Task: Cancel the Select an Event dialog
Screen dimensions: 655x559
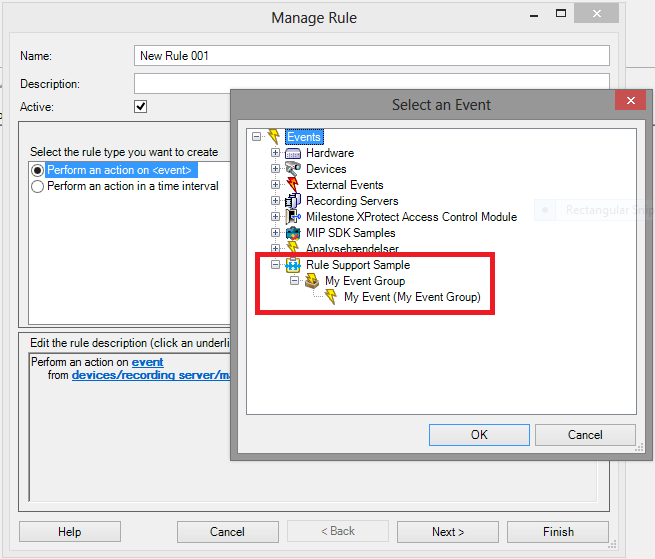Action: (x=585, y=435)
